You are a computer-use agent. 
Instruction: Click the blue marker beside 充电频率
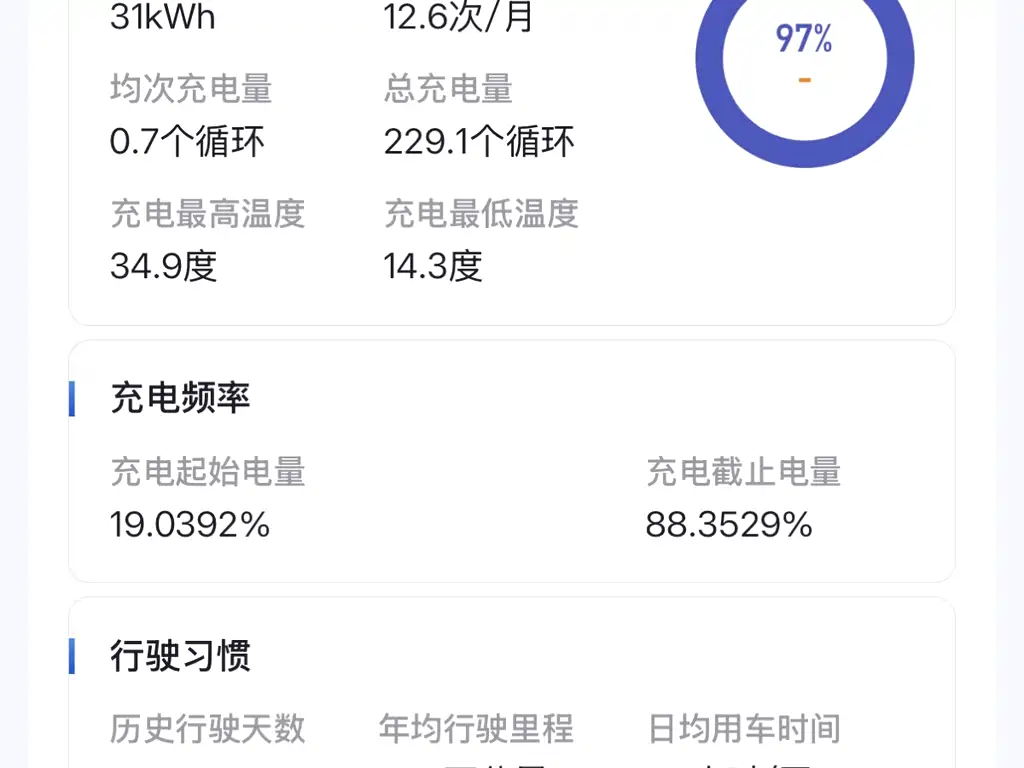click(72, 398)
